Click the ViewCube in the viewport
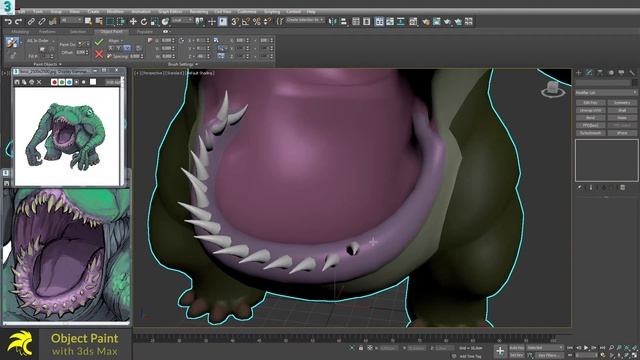Image resolution: width=640 pixels, height=360 pixels. coord(553,89)
